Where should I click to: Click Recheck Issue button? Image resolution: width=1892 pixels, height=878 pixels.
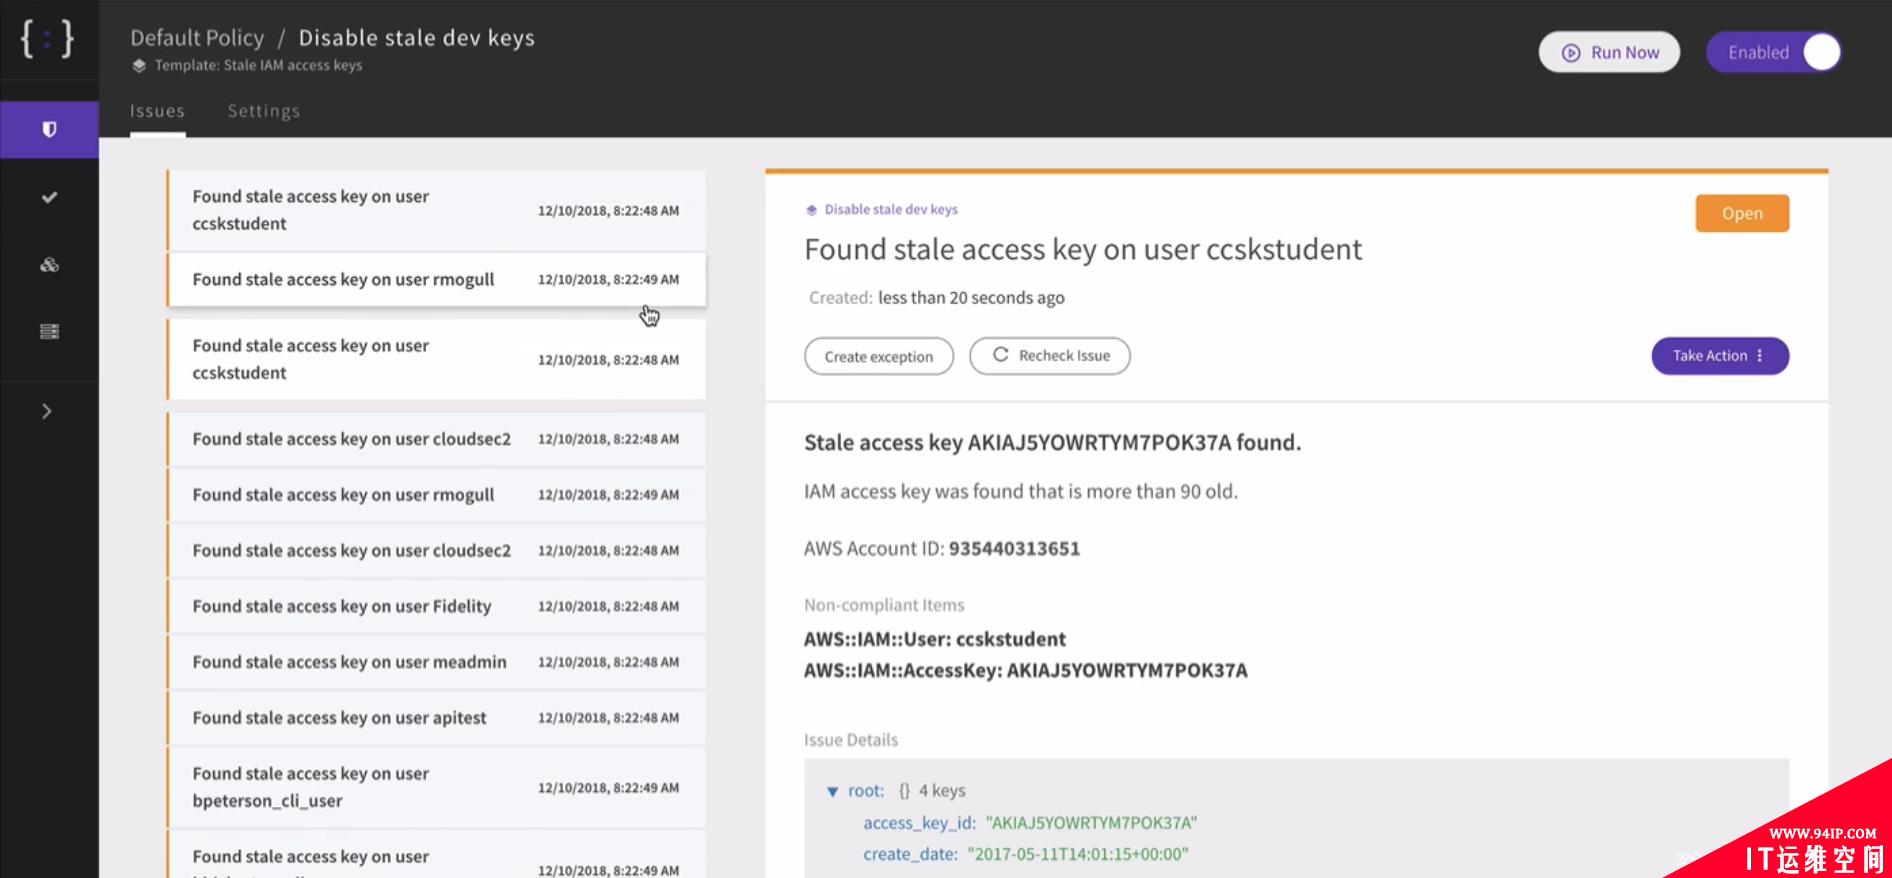pyautogui.click(x=1050, y=356)
